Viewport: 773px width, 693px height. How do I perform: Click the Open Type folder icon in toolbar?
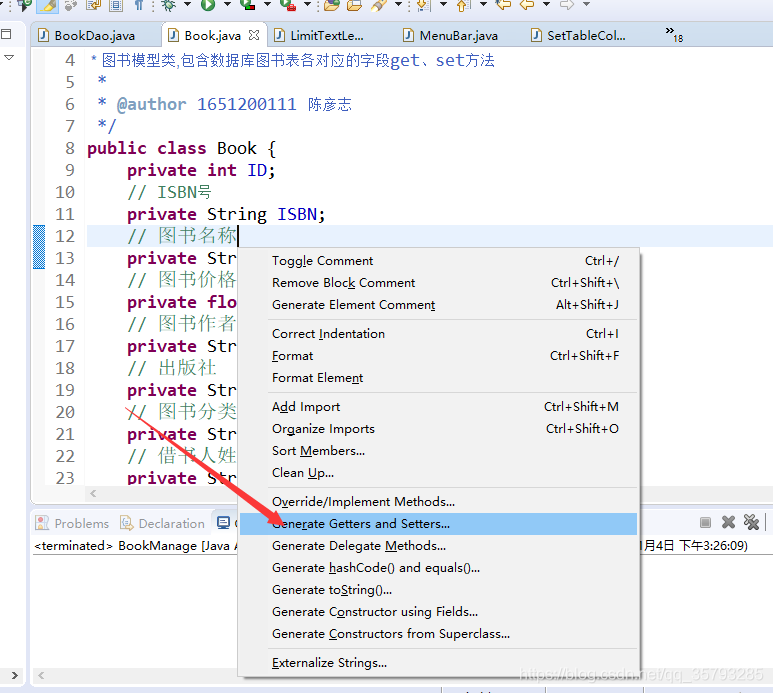[x=331, y=5]
